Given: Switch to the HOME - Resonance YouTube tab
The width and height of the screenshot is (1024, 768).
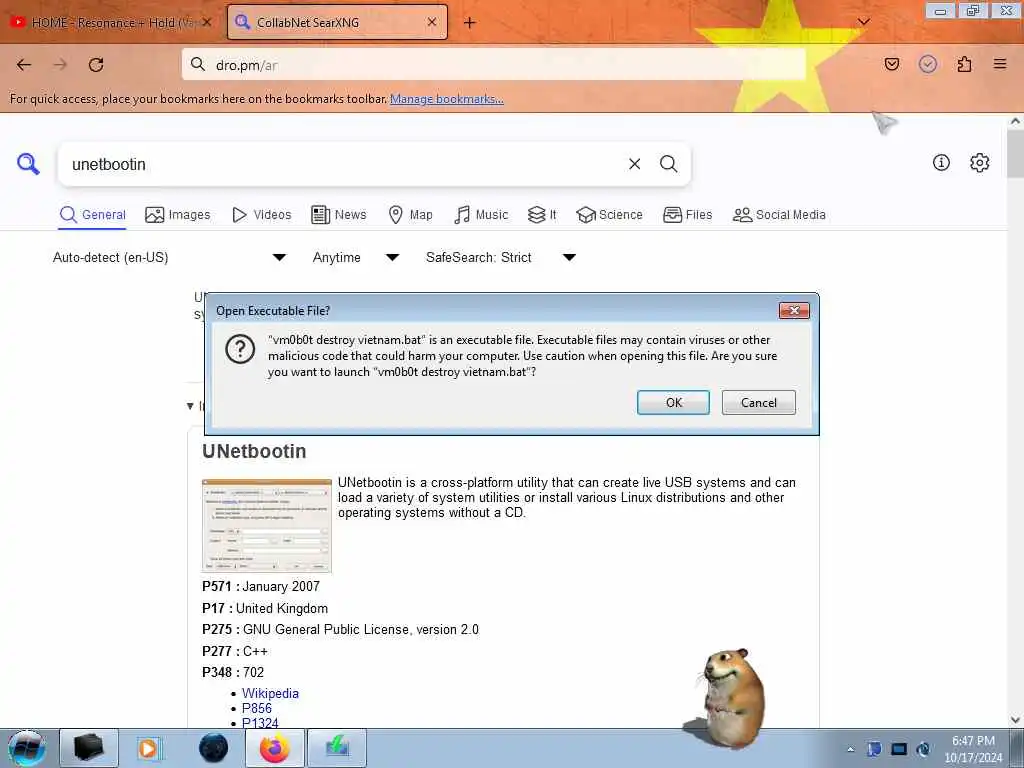Looking at the screenshot, I should pos(112,23).
